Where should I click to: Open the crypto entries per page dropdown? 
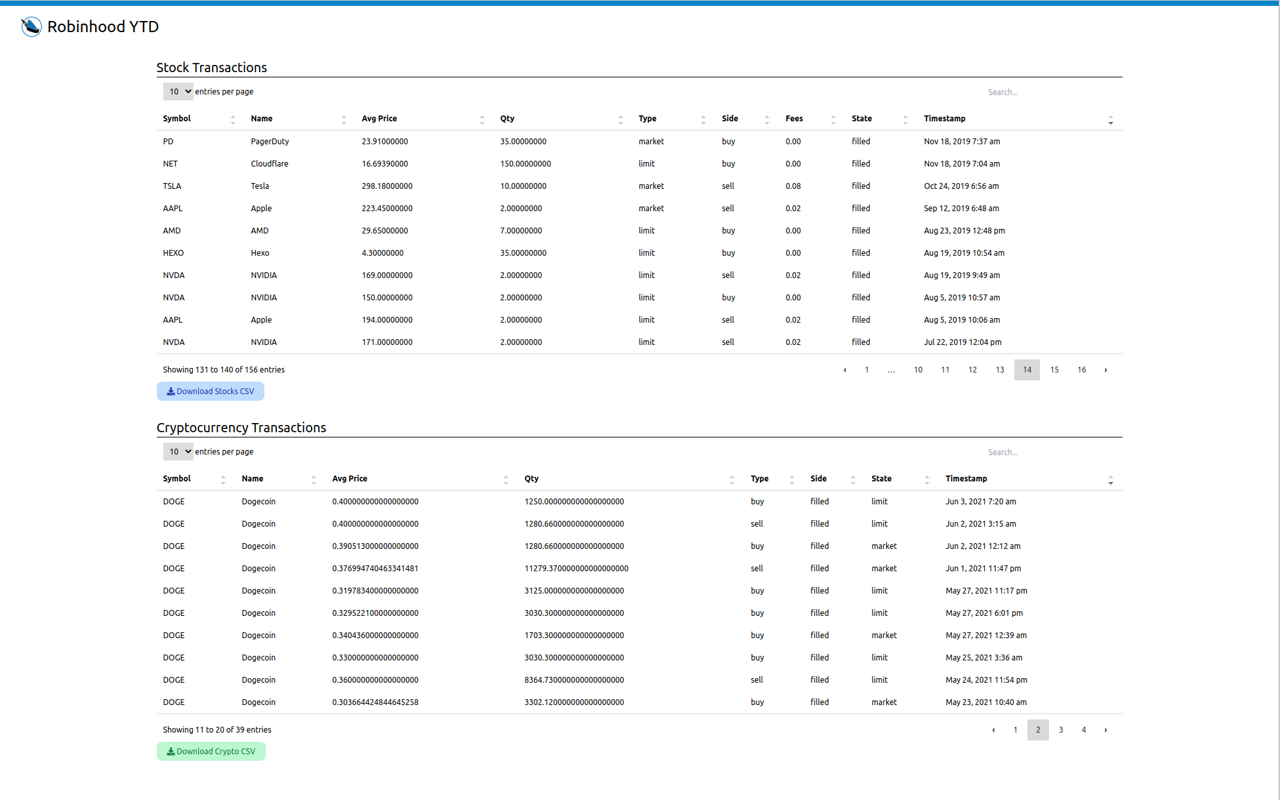pyautogui.click(x=178, y=451)
